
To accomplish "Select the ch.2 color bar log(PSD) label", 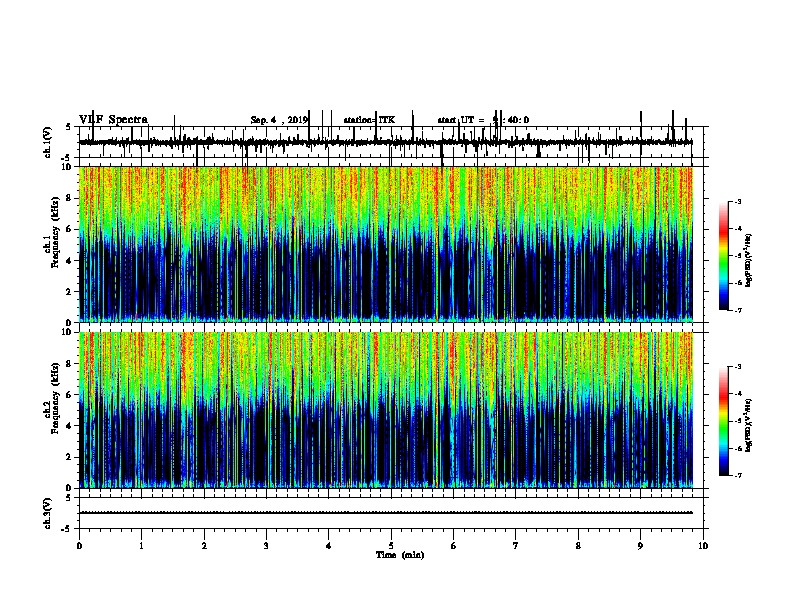I will [748, 425].
